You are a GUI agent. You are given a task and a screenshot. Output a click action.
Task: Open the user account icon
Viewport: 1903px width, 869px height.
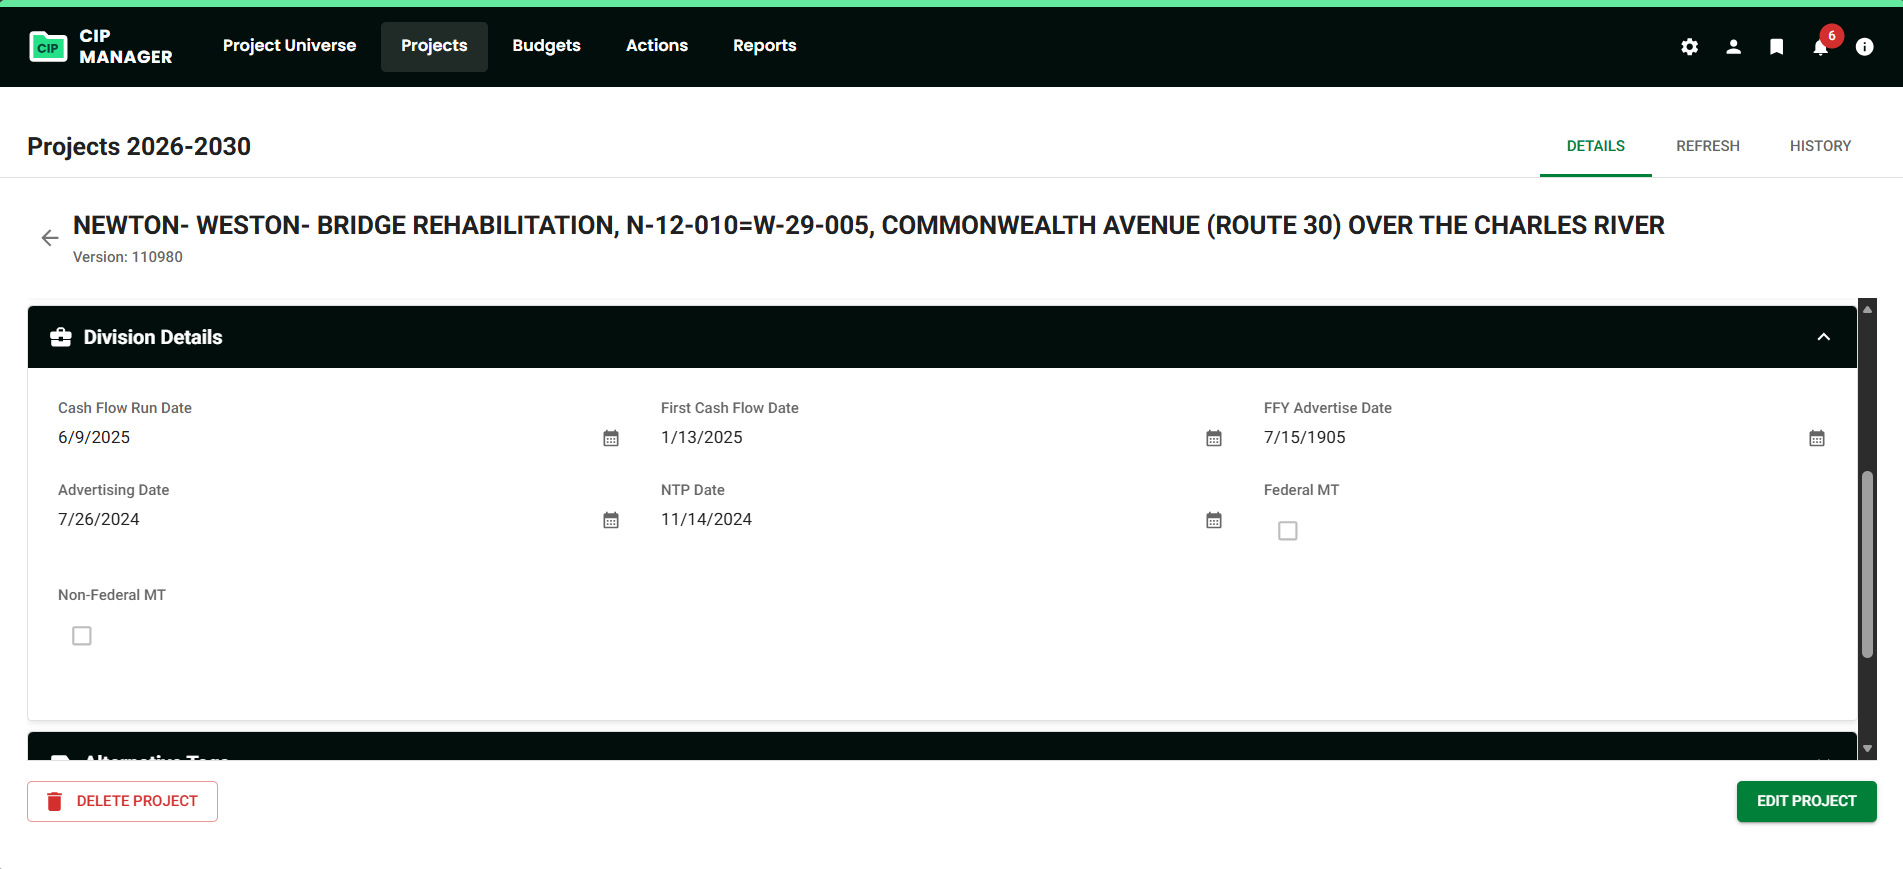[x=1733, y=47]
